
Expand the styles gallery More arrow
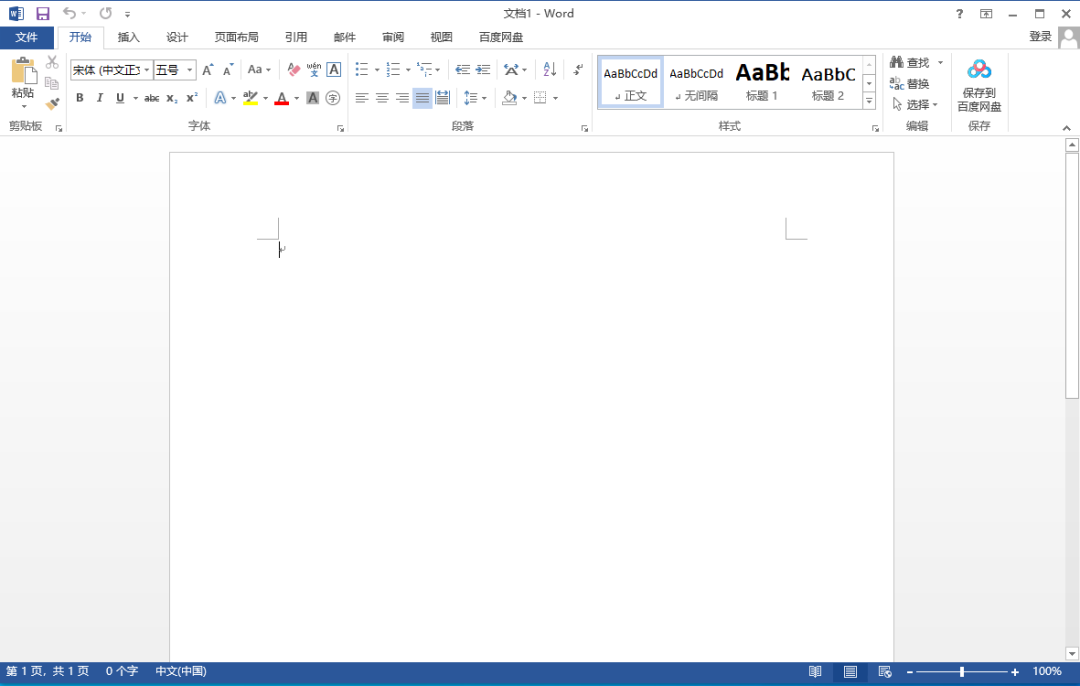coord(869,101)
